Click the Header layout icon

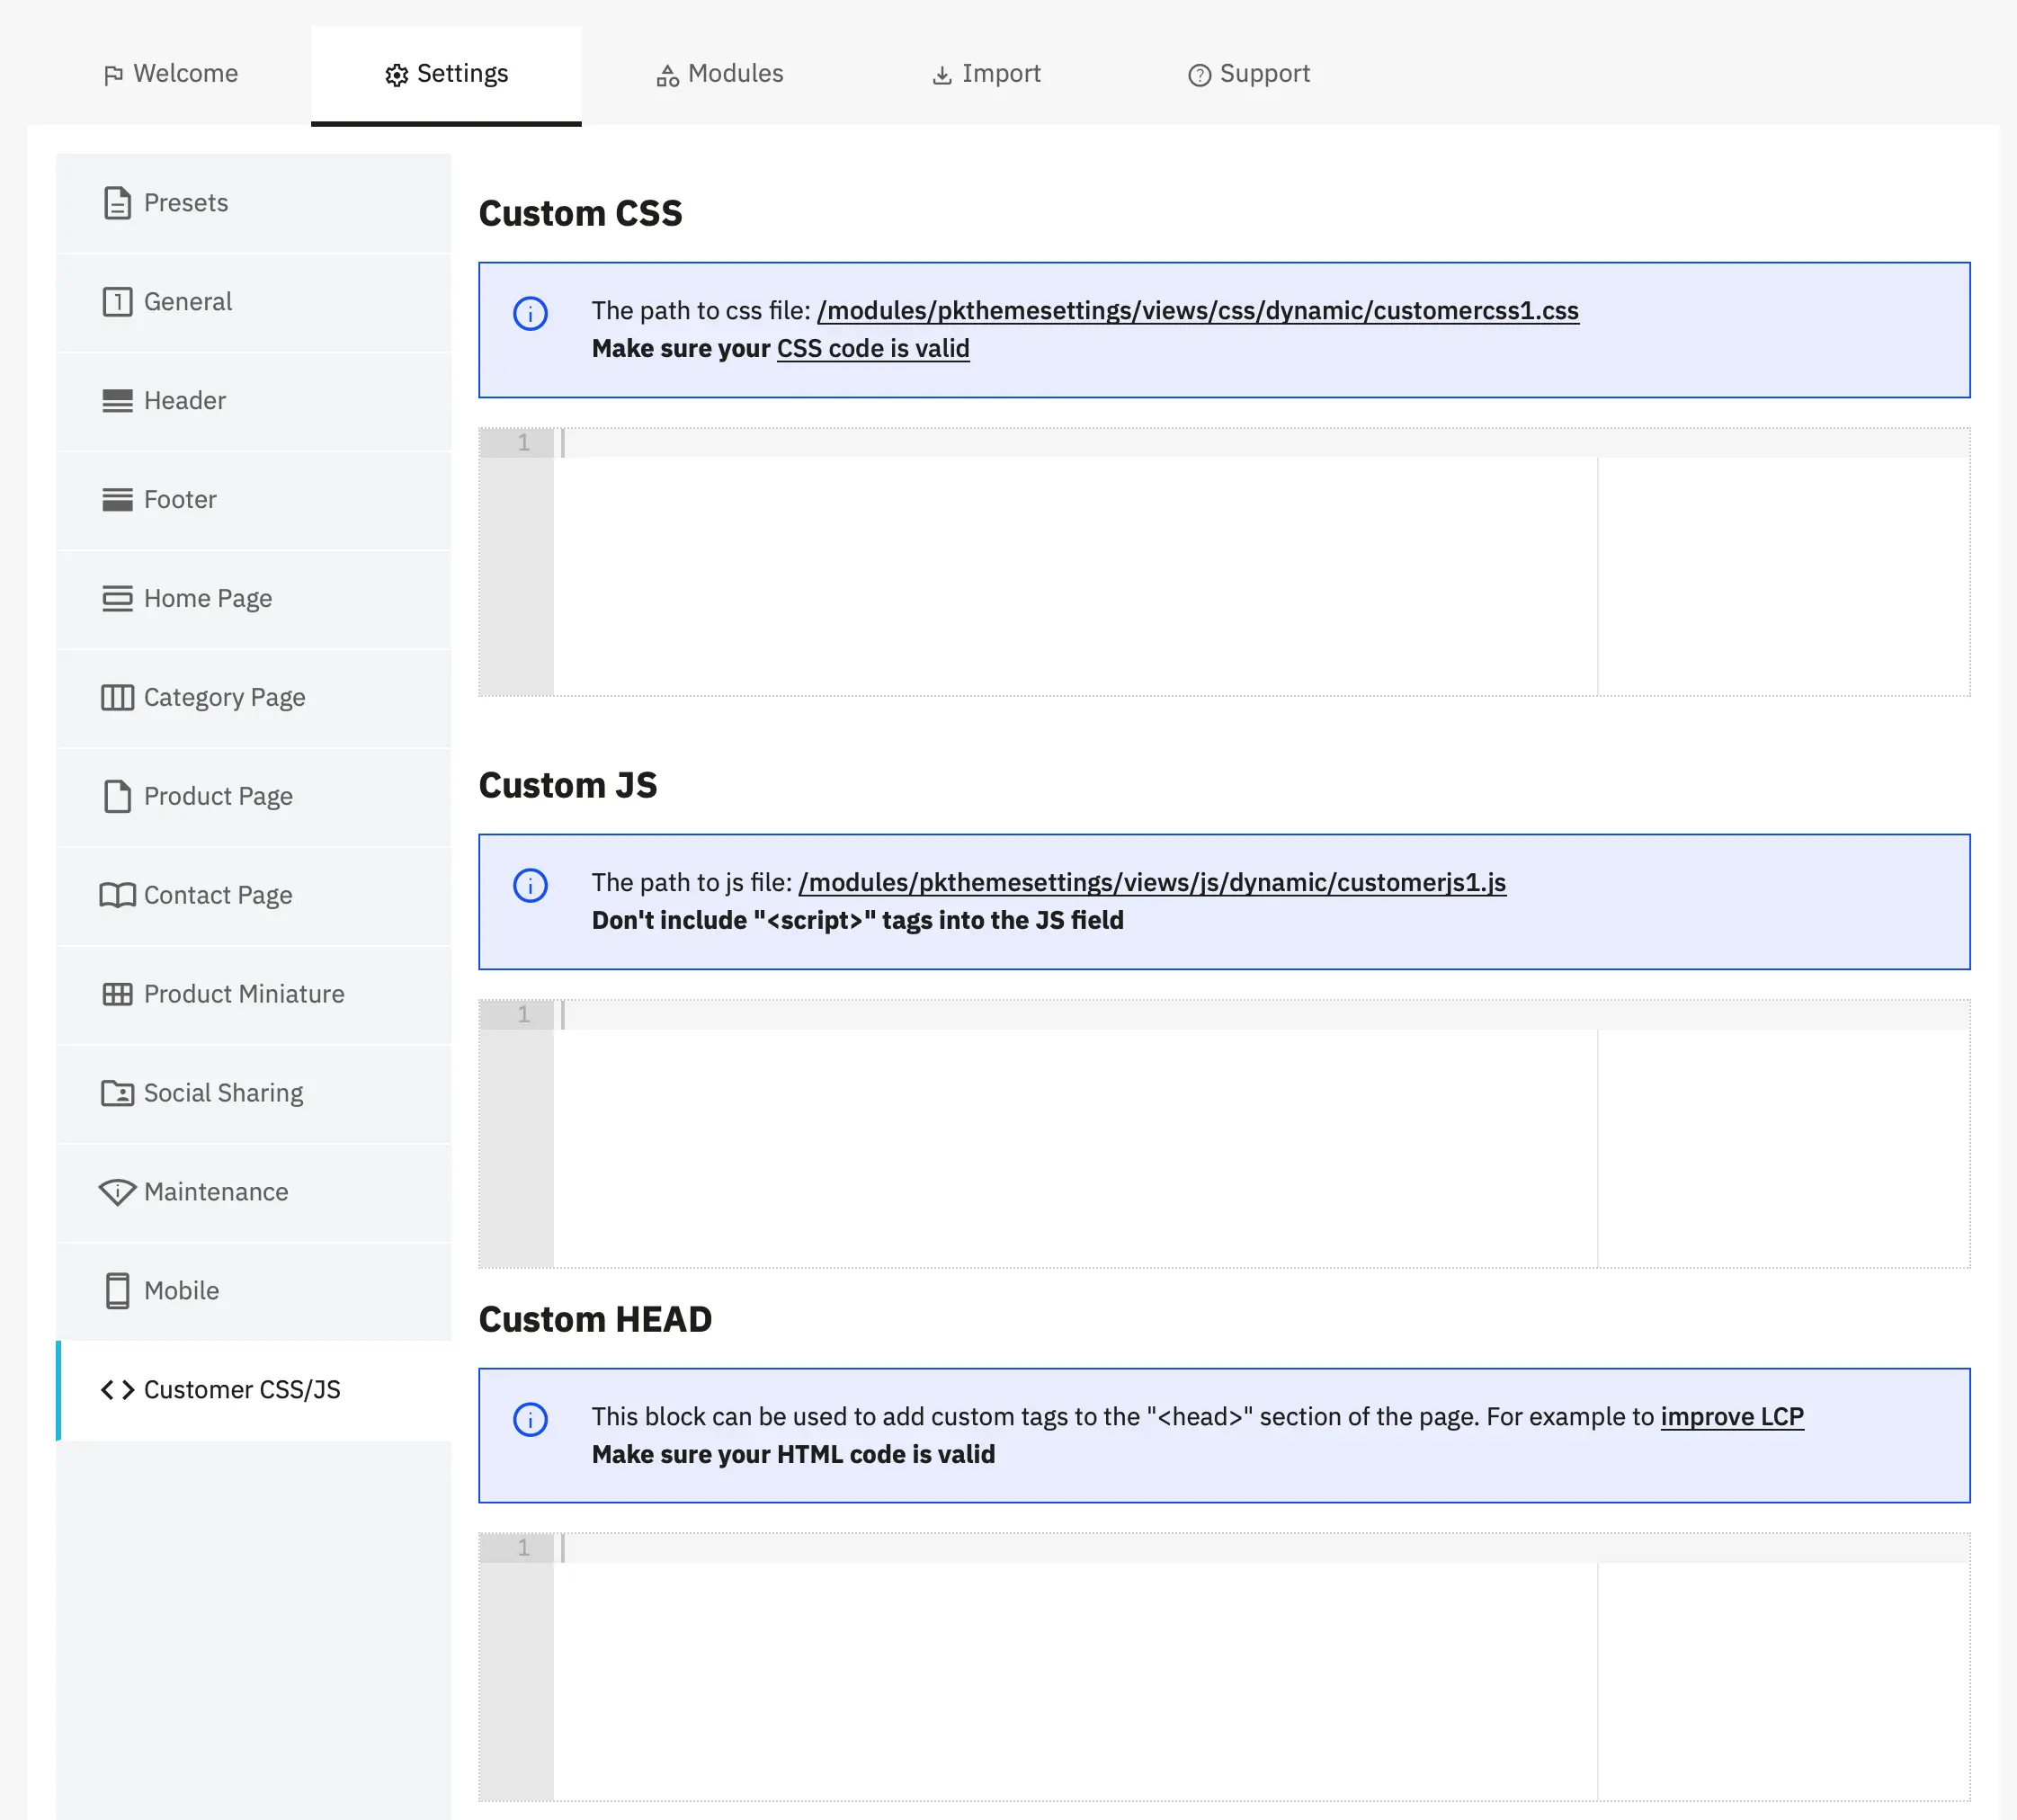click(118, 401)
